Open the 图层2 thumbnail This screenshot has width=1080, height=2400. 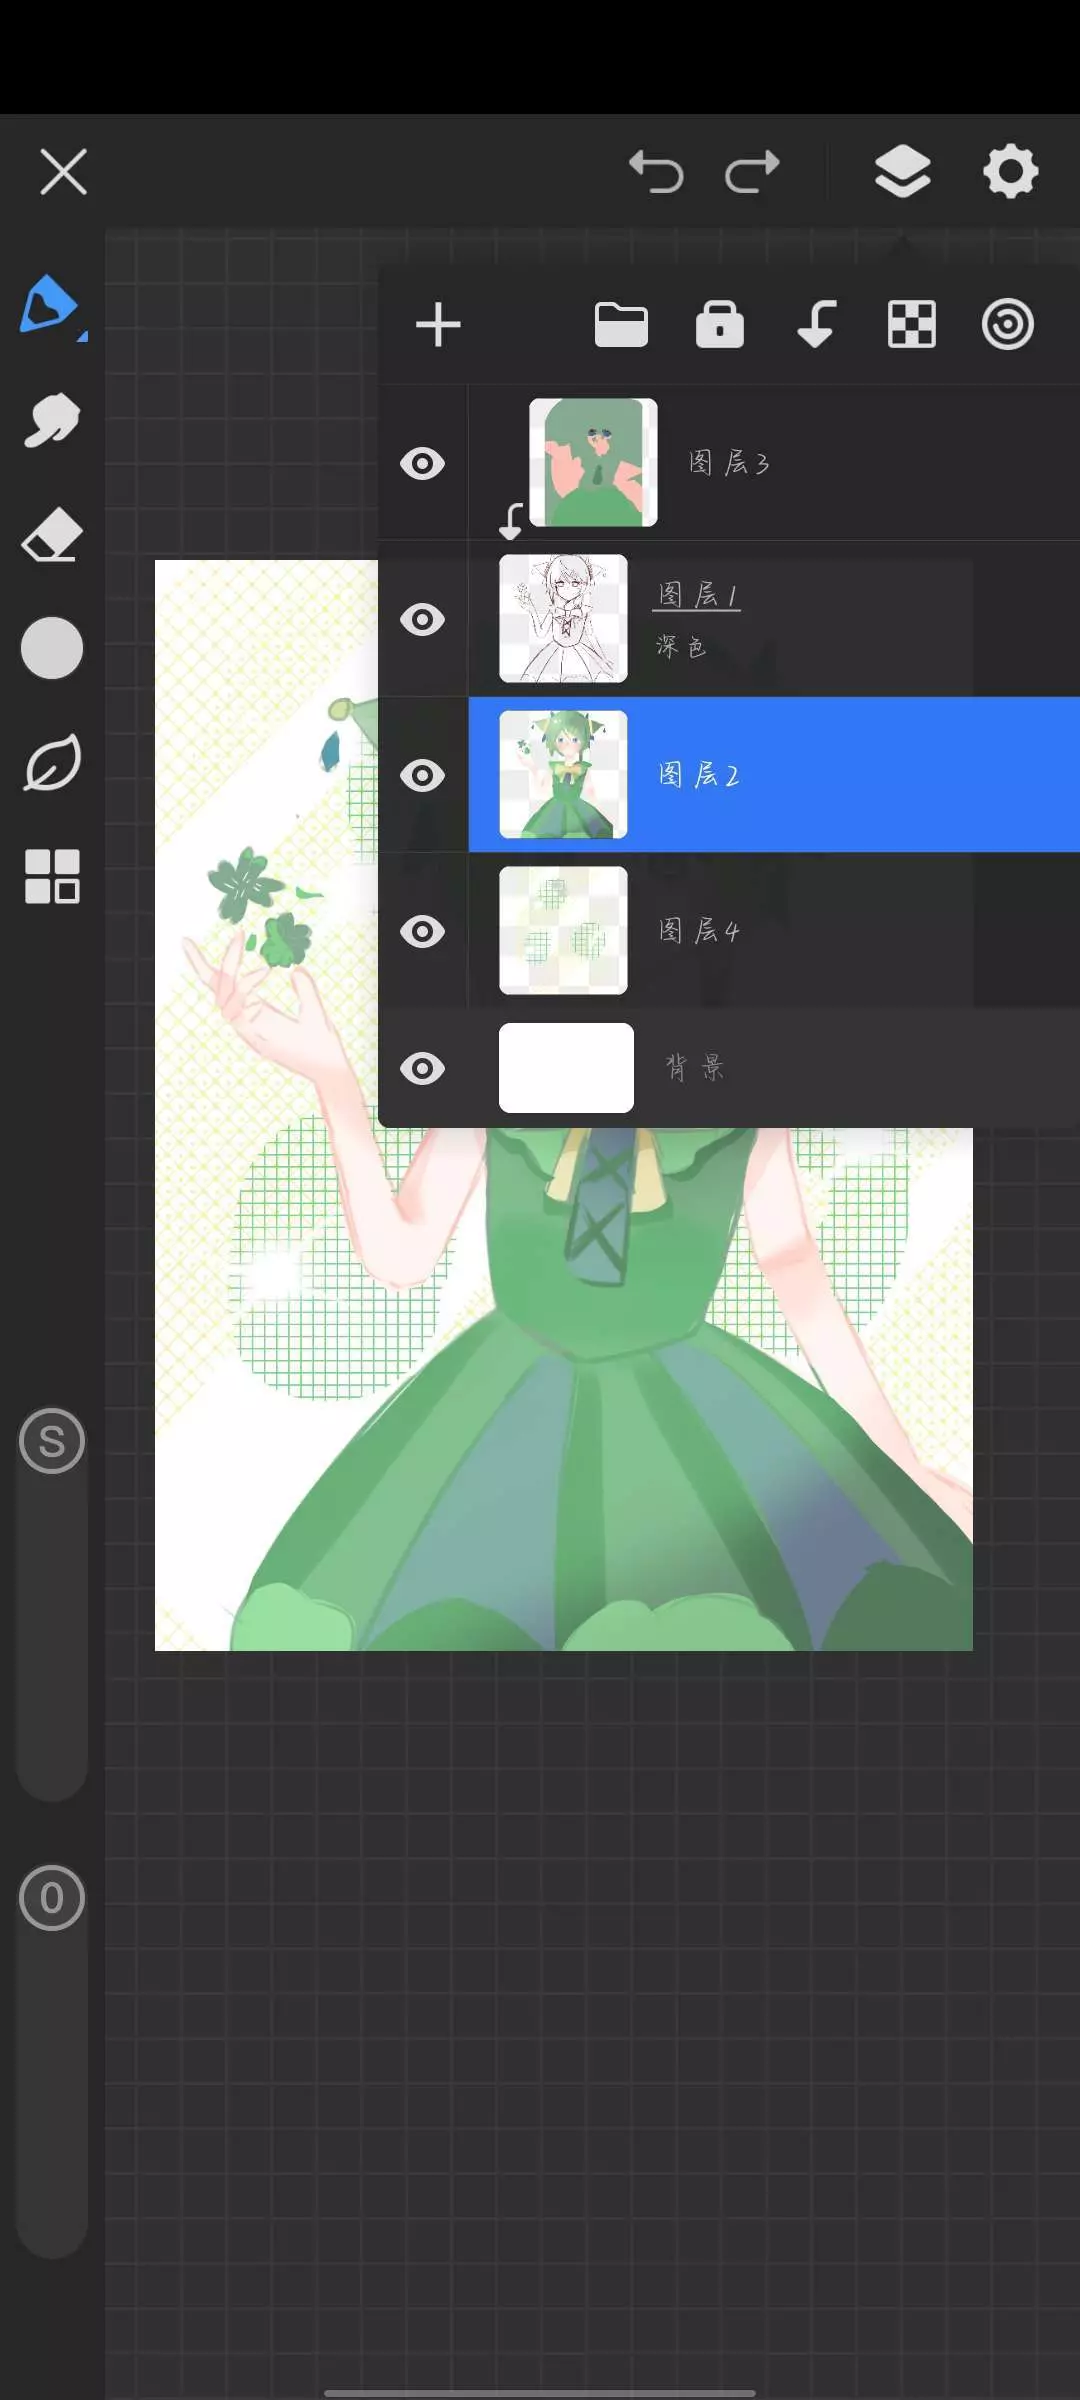(564, 775)
